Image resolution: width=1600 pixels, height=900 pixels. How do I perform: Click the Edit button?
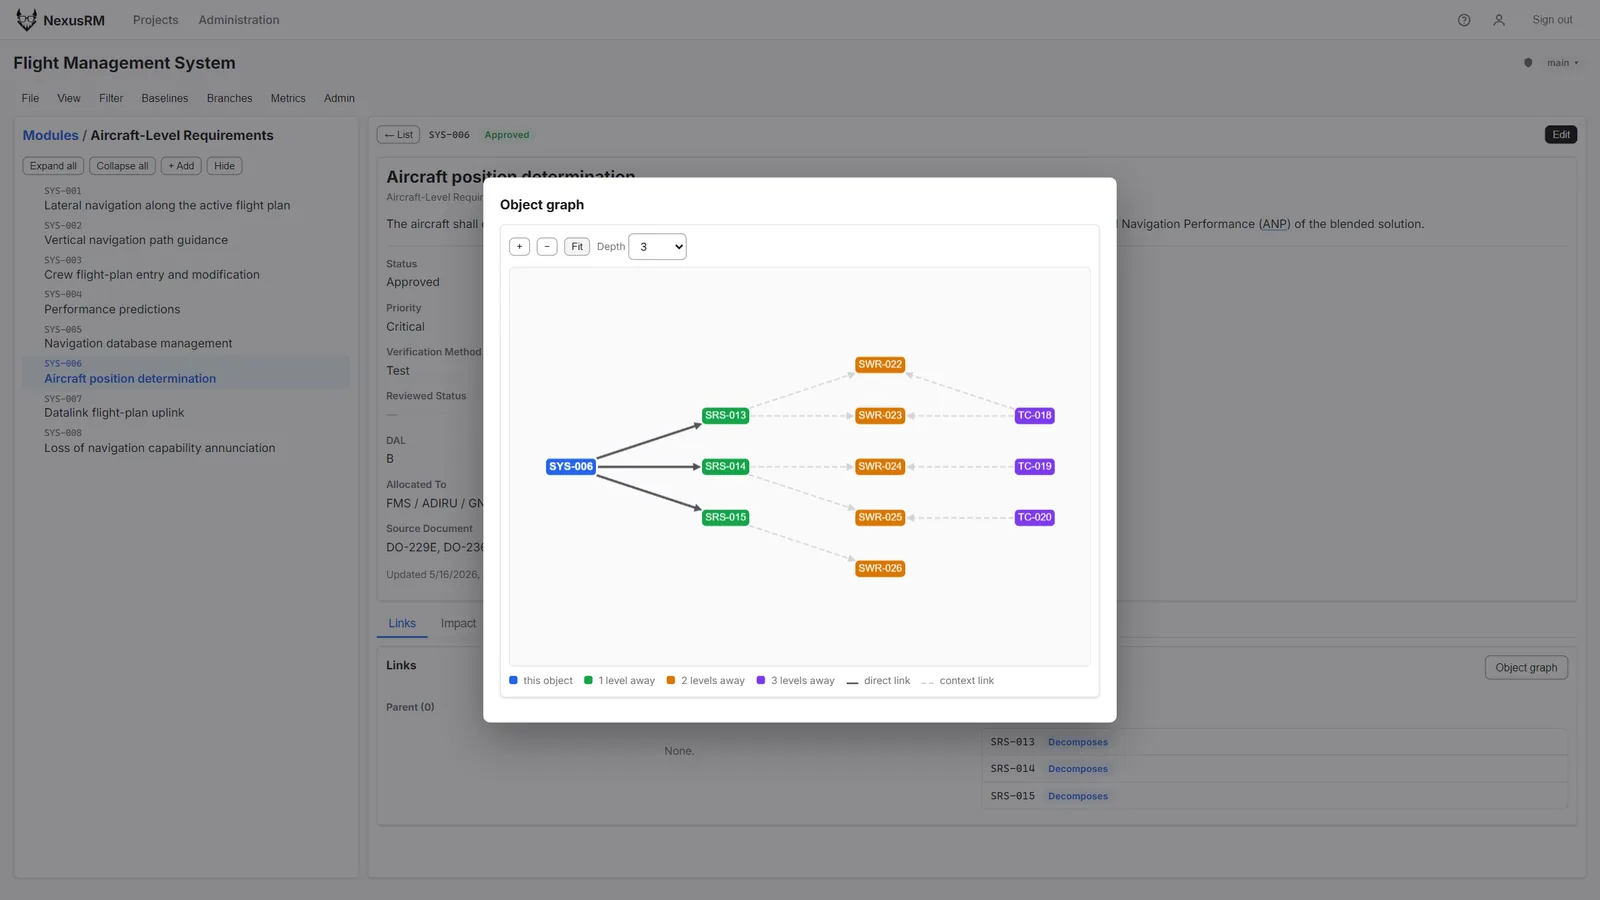1561,135
